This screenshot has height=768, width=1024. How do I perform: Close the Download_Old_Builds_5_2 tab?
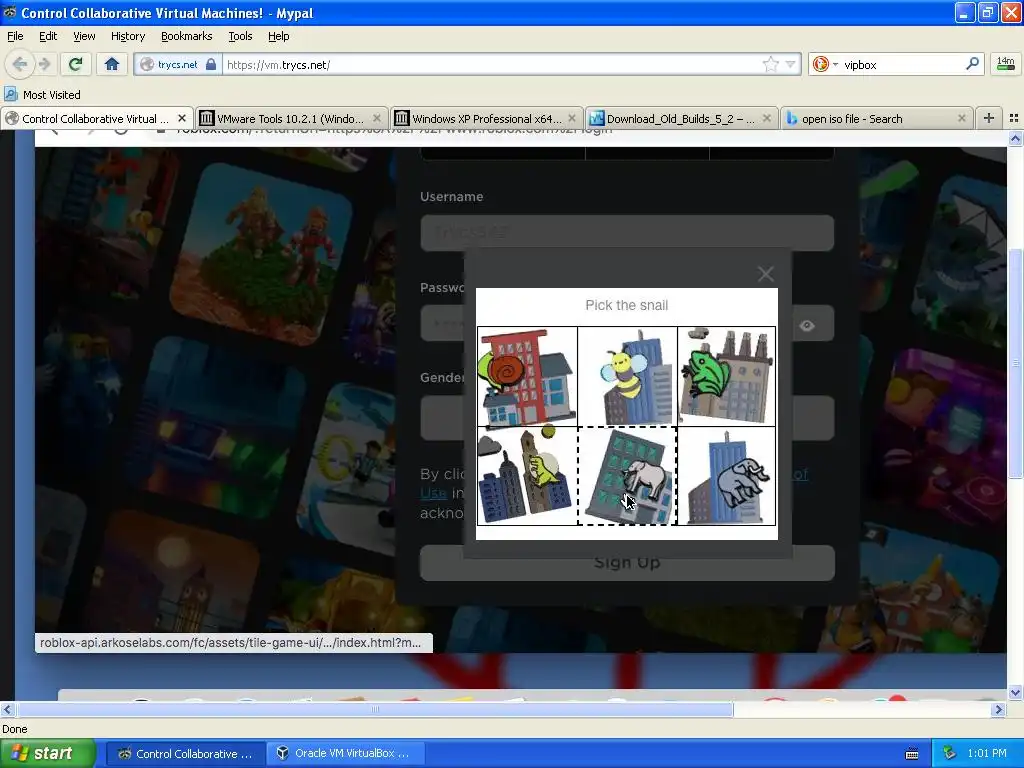click(x=767, y=118)
